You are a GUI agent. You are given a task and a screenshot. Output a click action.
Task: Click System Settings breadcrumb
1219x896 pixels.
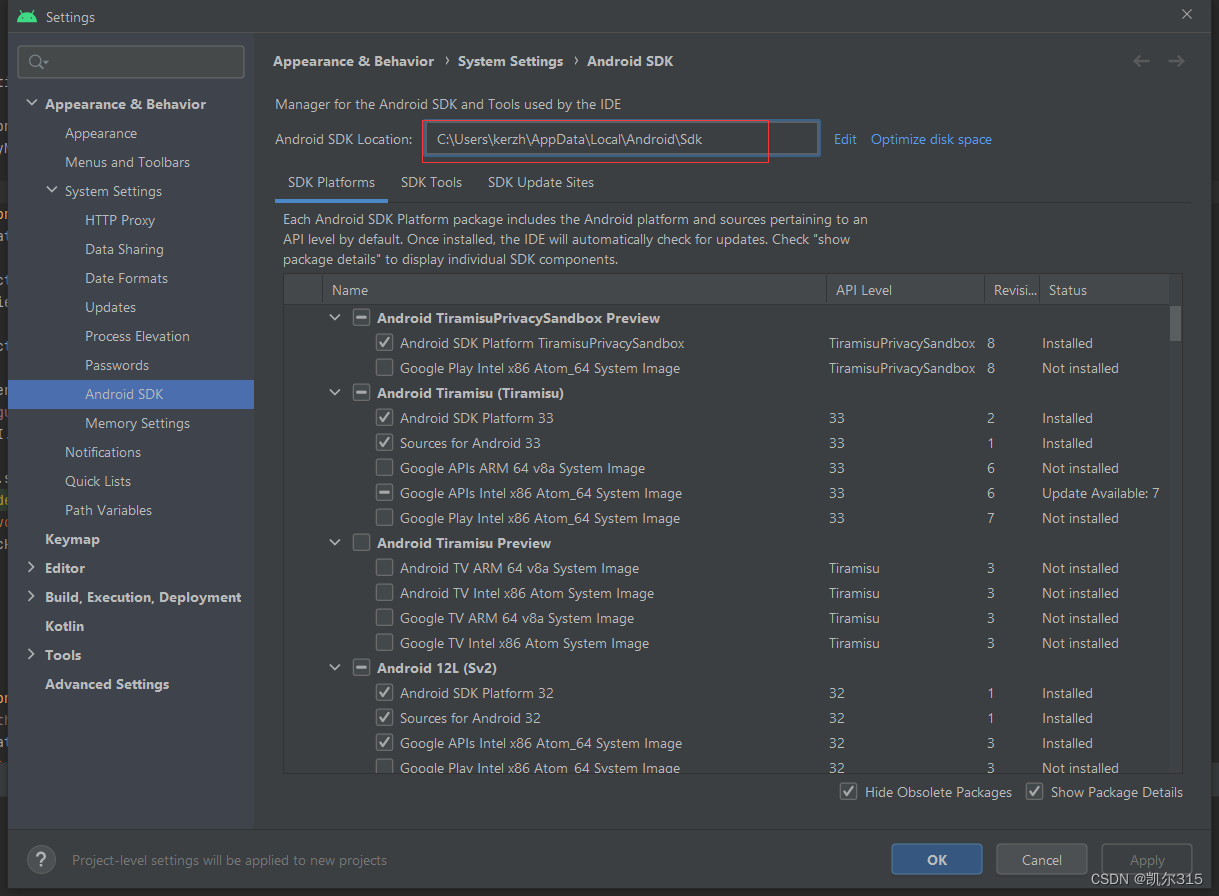click(x=510, y=61)
